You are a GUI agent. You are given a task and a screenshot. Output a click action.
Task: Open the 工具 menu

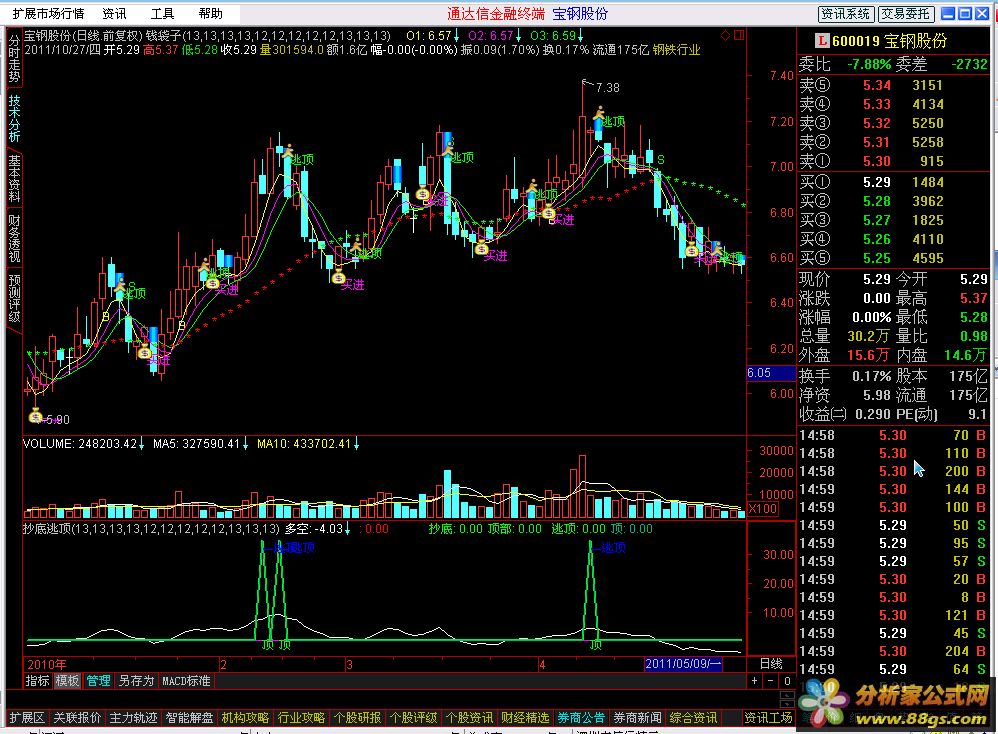pyautogui.click(x=162, y=13)
